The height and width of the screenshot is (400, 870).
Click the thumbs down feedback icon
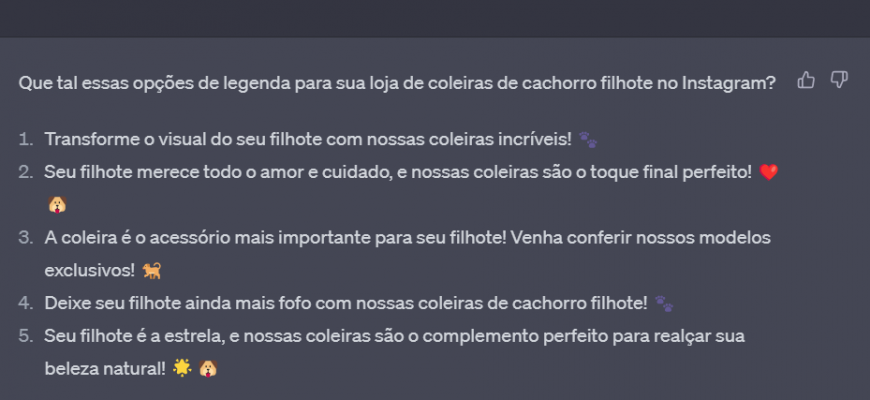click(839, 80)
